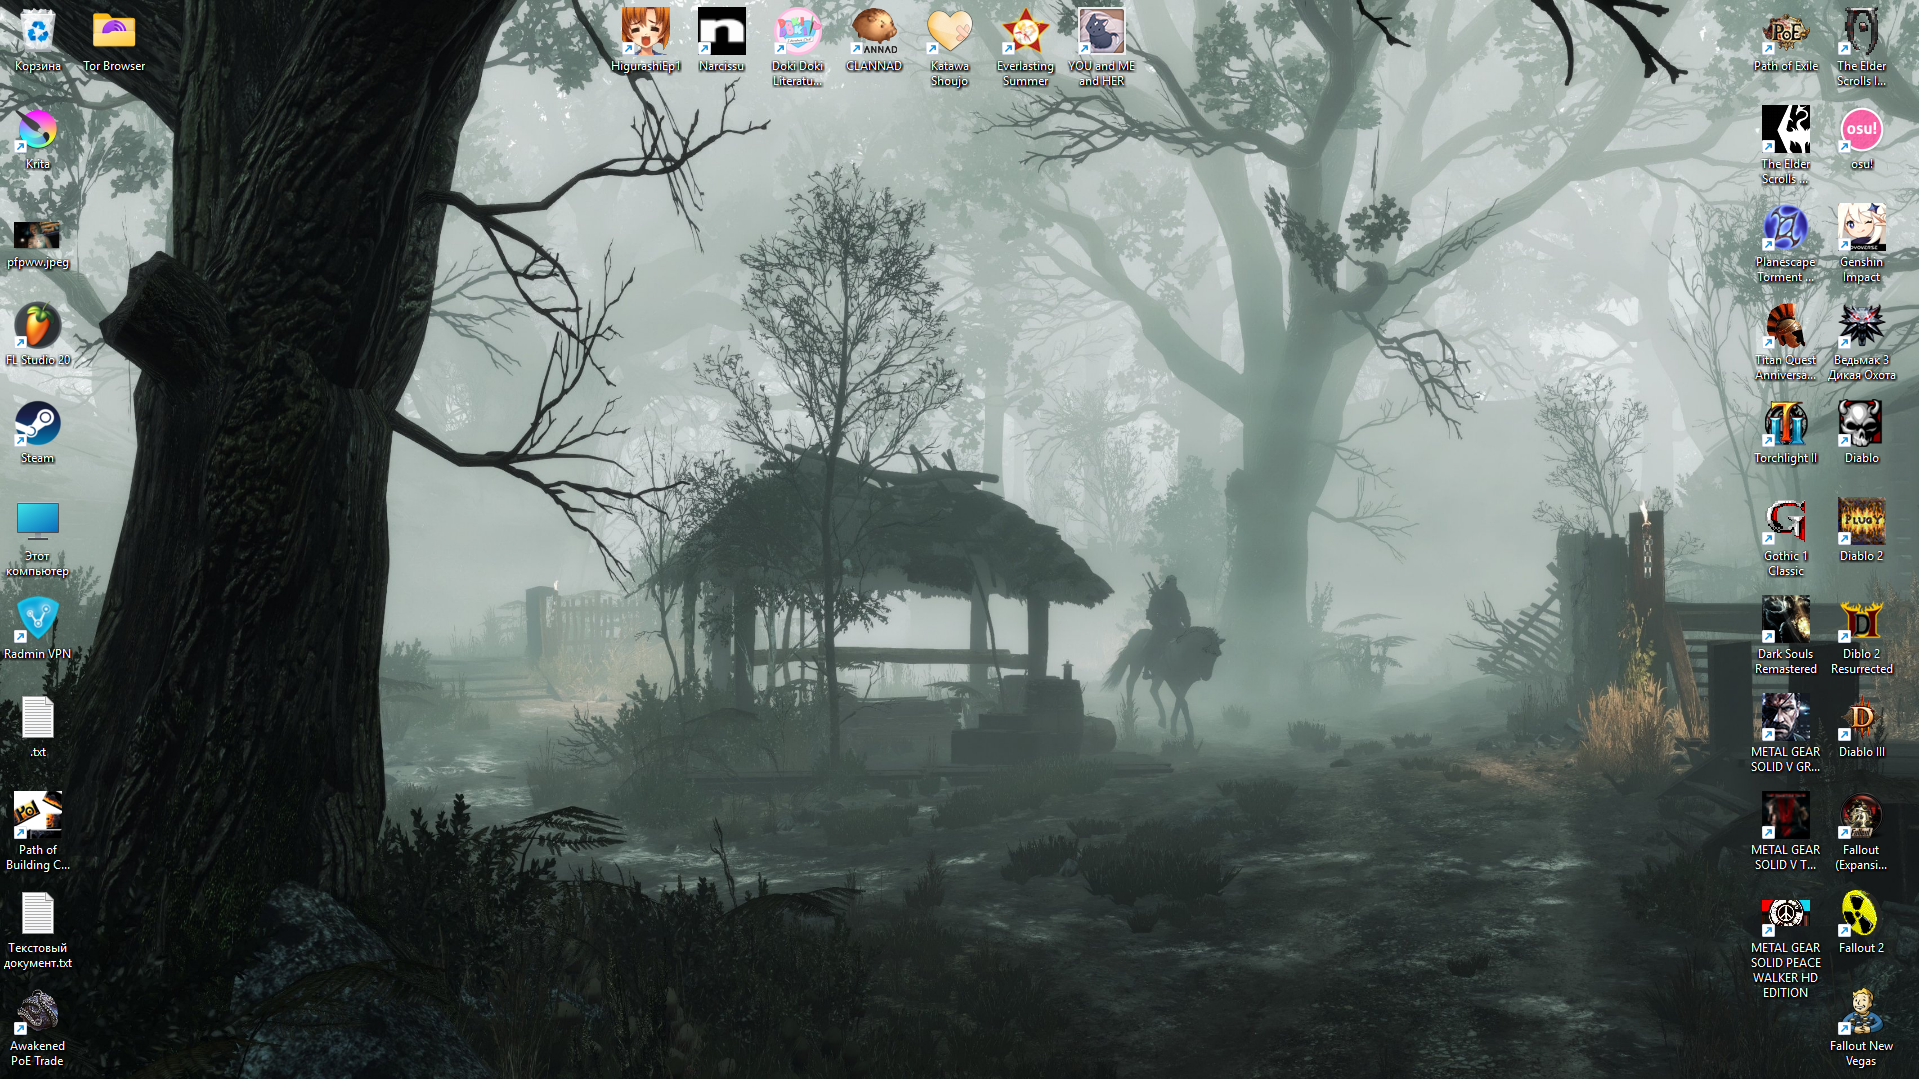1919x1079 pixels.
Task: Select the Текстовый документ.txt file
Action: click(37, 931)
